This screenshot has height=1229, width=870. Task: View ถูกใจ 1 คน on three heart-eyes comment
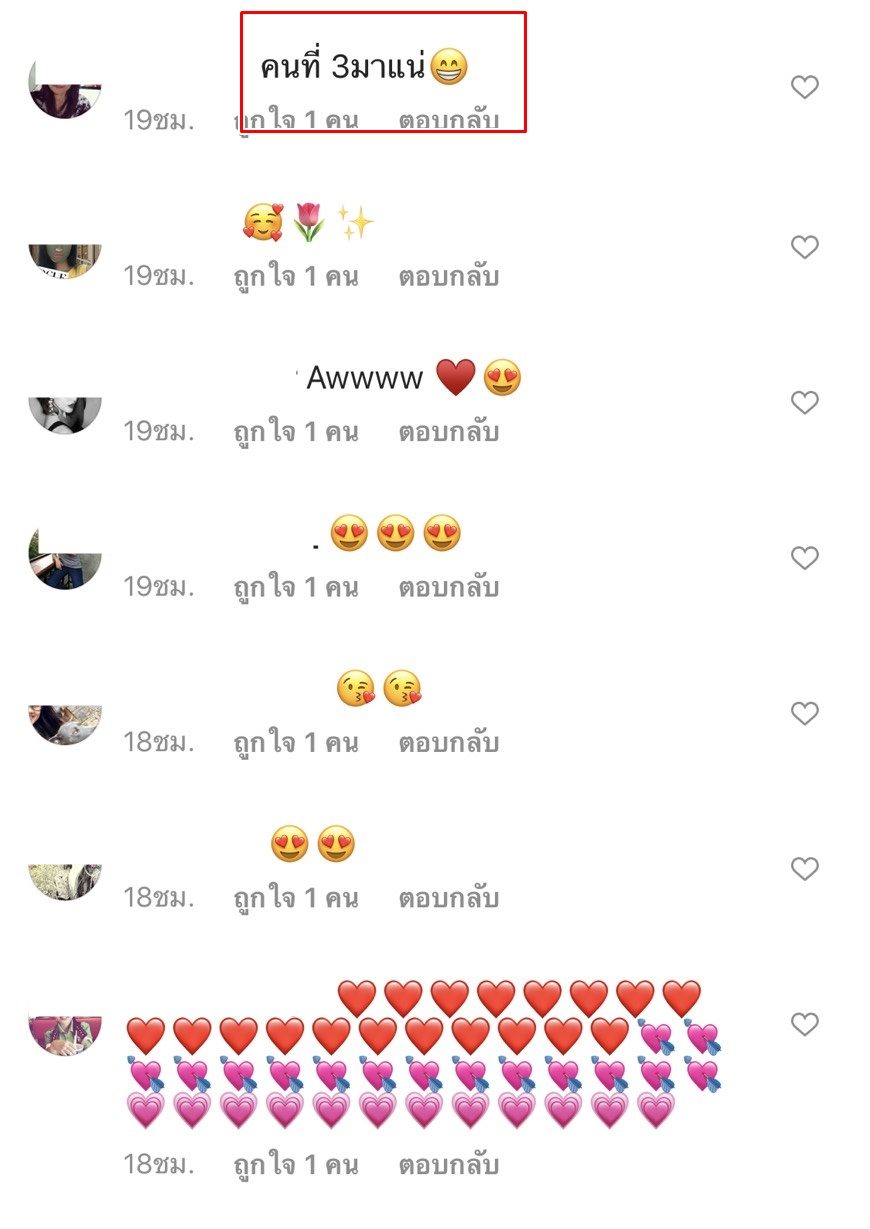(x=296, y=587)
